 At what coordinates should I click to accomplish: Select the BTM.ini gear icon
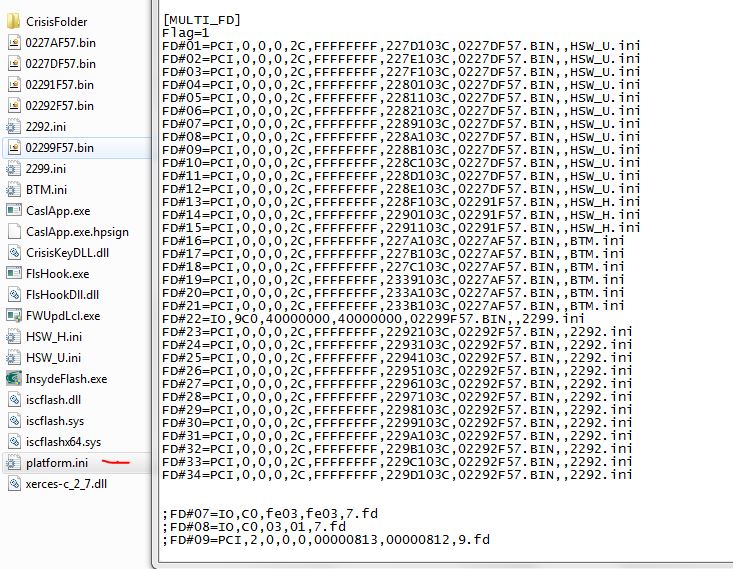14,190
